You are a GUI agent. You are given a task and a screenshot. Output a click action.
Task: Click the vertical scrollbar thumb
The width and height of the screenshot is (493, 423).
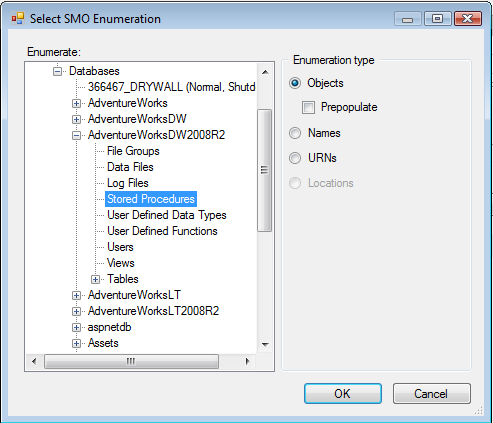pos(265,170)
